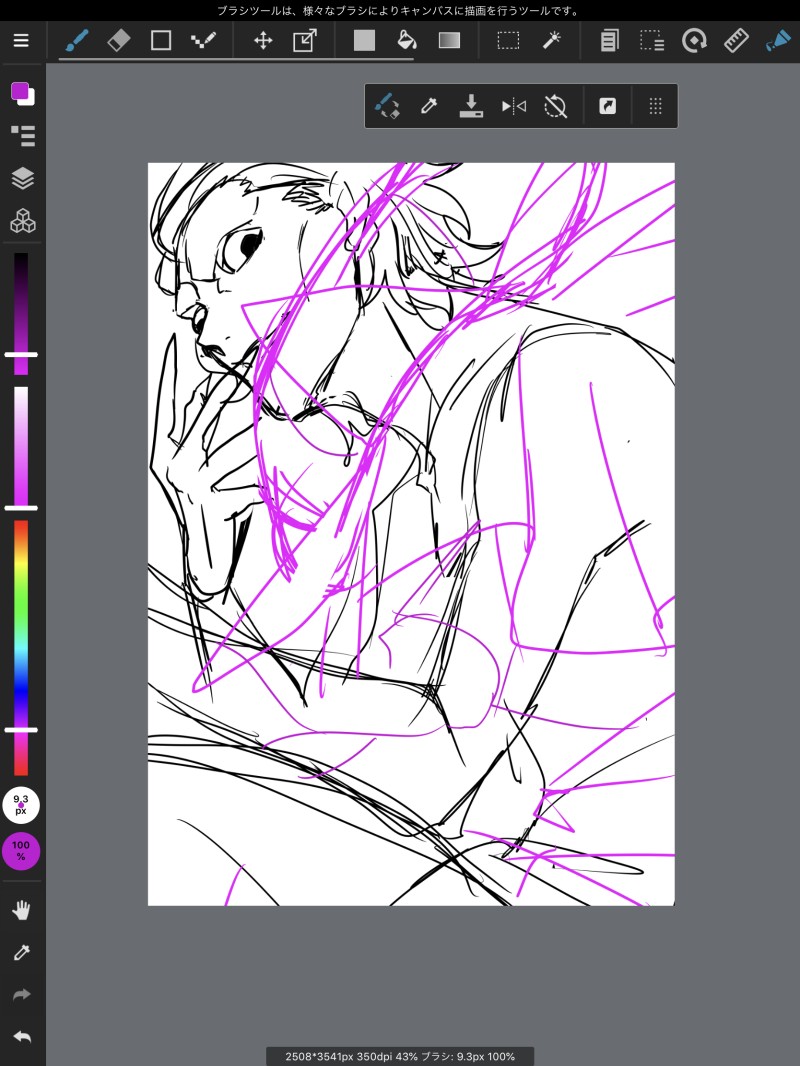This screenshot has height=1066, width=800.
Task: Select the Bucket fill tool
Action: (406, 41)
